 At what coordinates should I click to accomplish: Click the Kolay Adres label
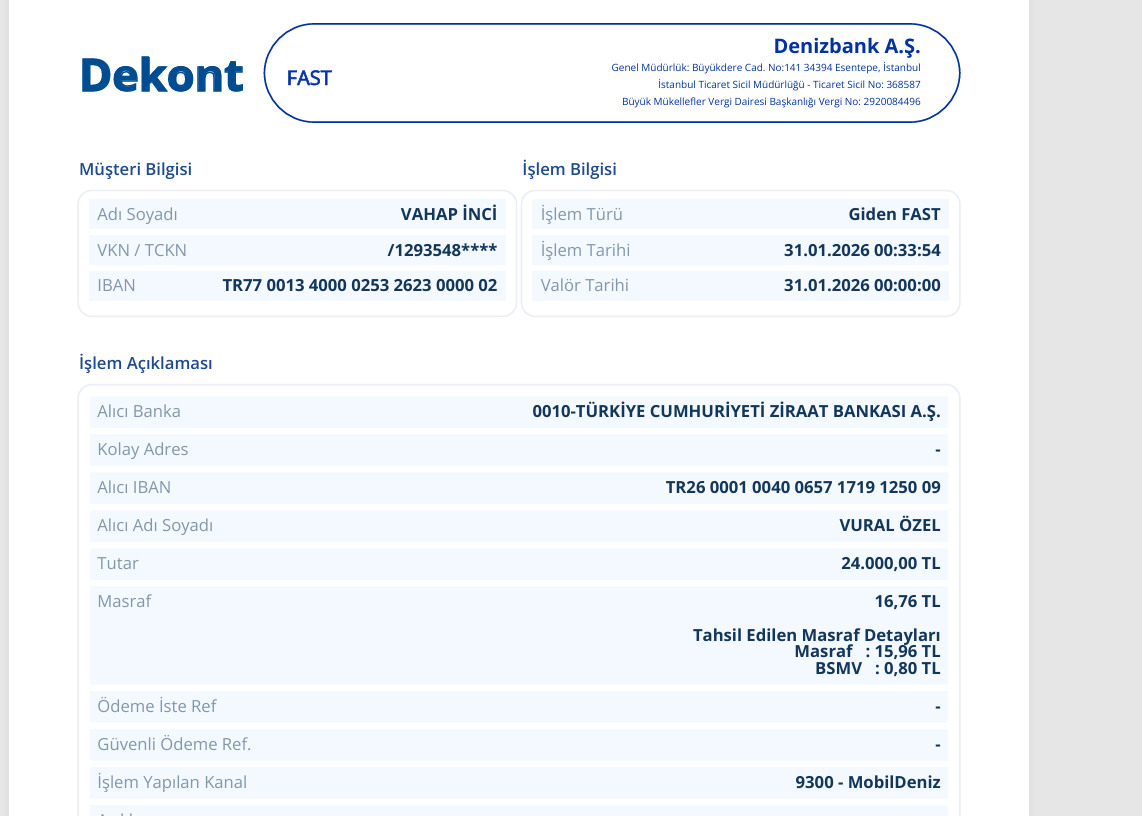coord(143,449)
